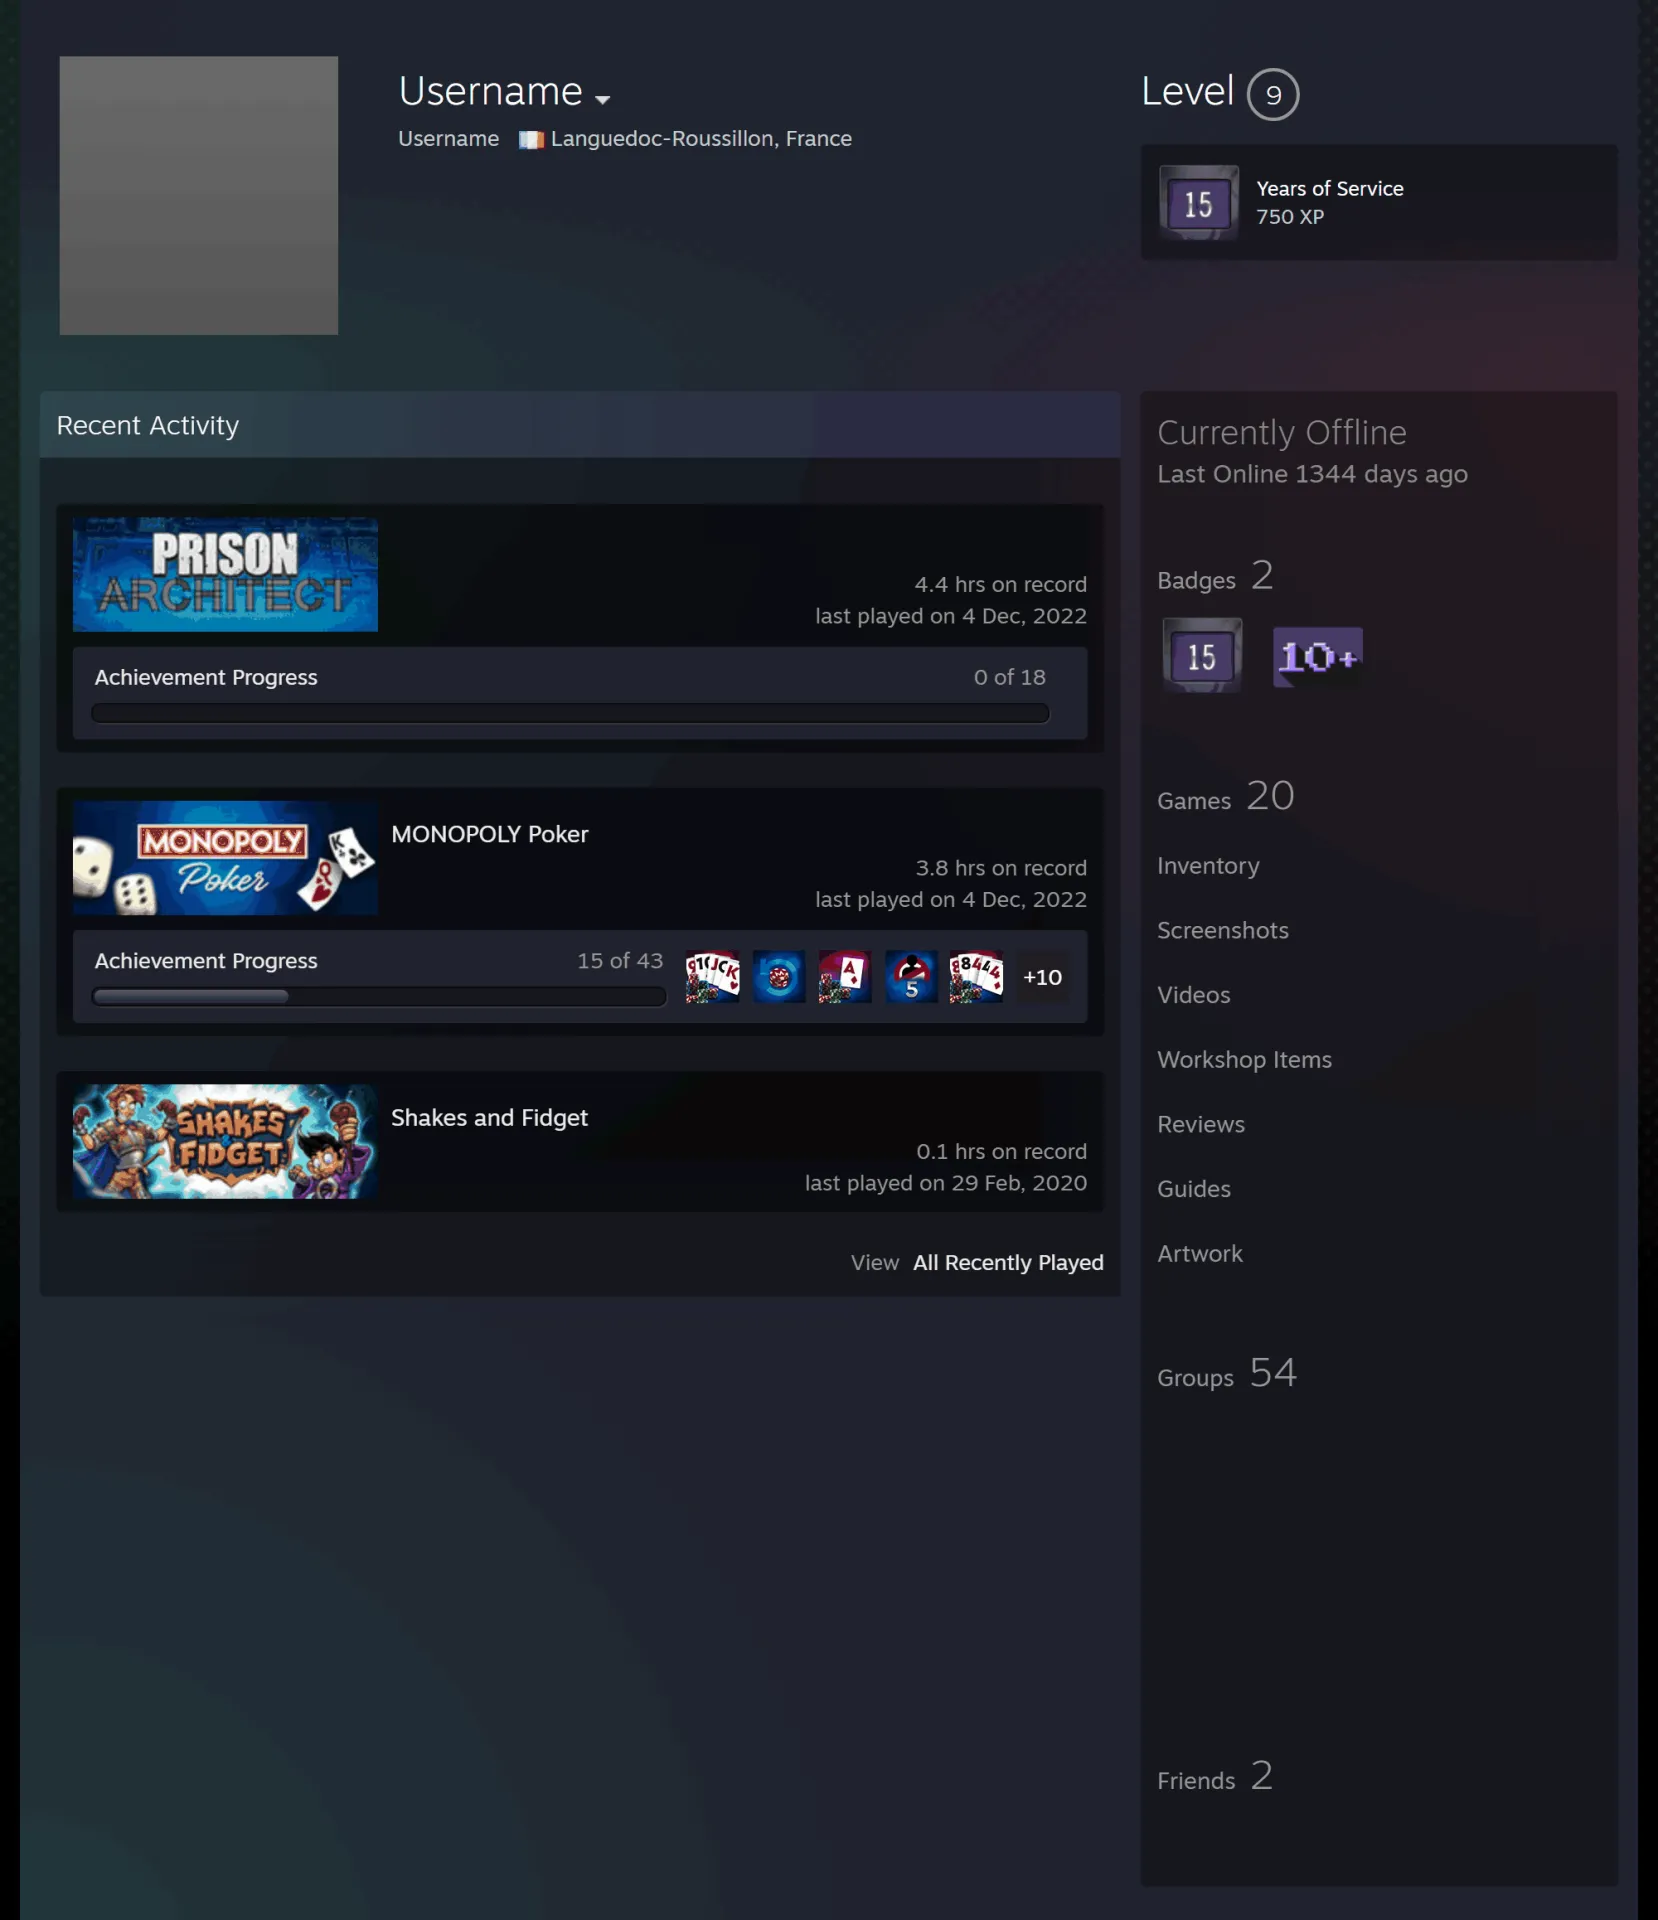This screenshot has width=1658, height=1920.
Task: Open the MONOPOLY Poker game banner
Action: click(225, 858)
